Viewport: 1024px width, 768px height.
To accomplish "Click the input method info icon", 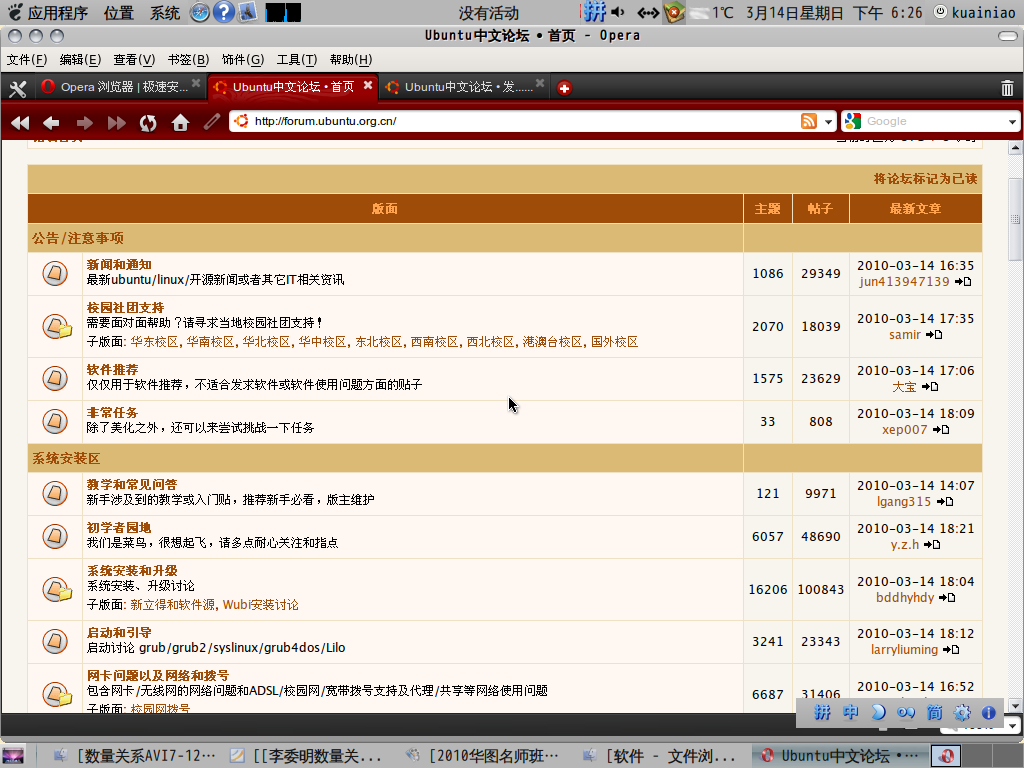I will 989,712.
